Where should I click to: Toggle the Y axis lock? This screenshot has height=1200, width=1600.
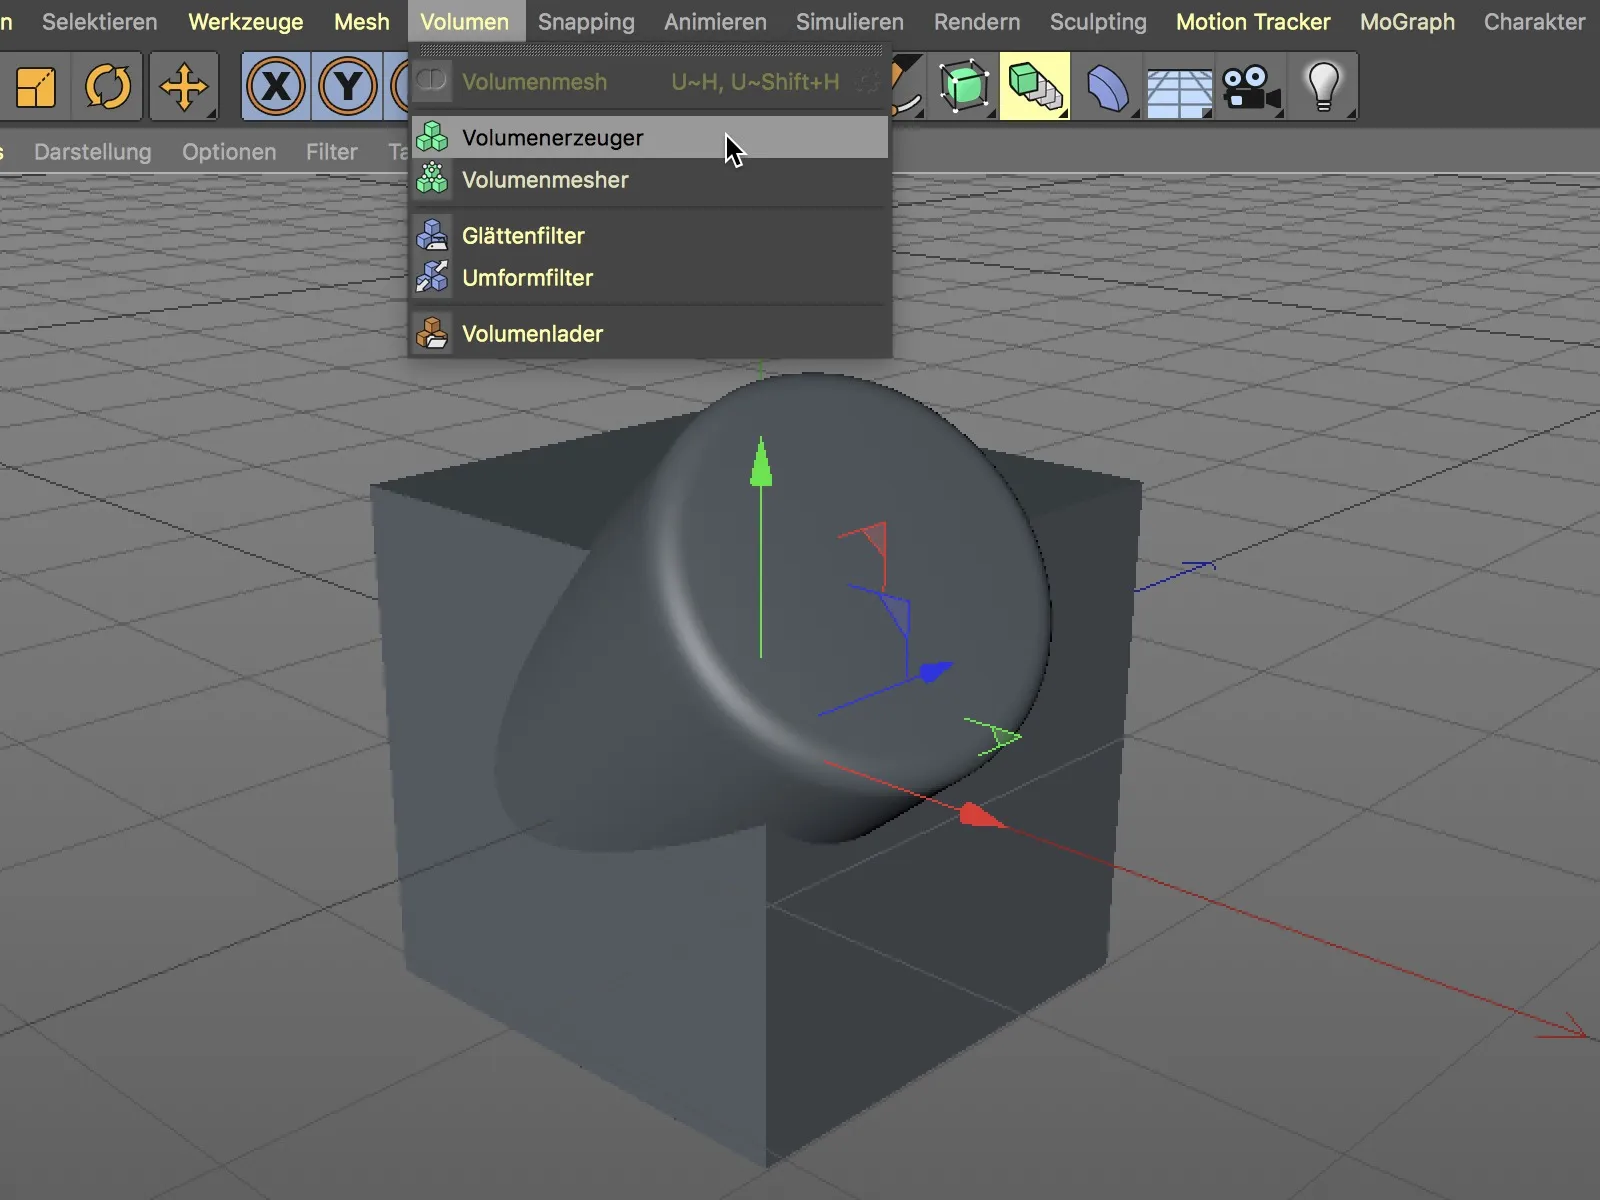tap(348, 87)
